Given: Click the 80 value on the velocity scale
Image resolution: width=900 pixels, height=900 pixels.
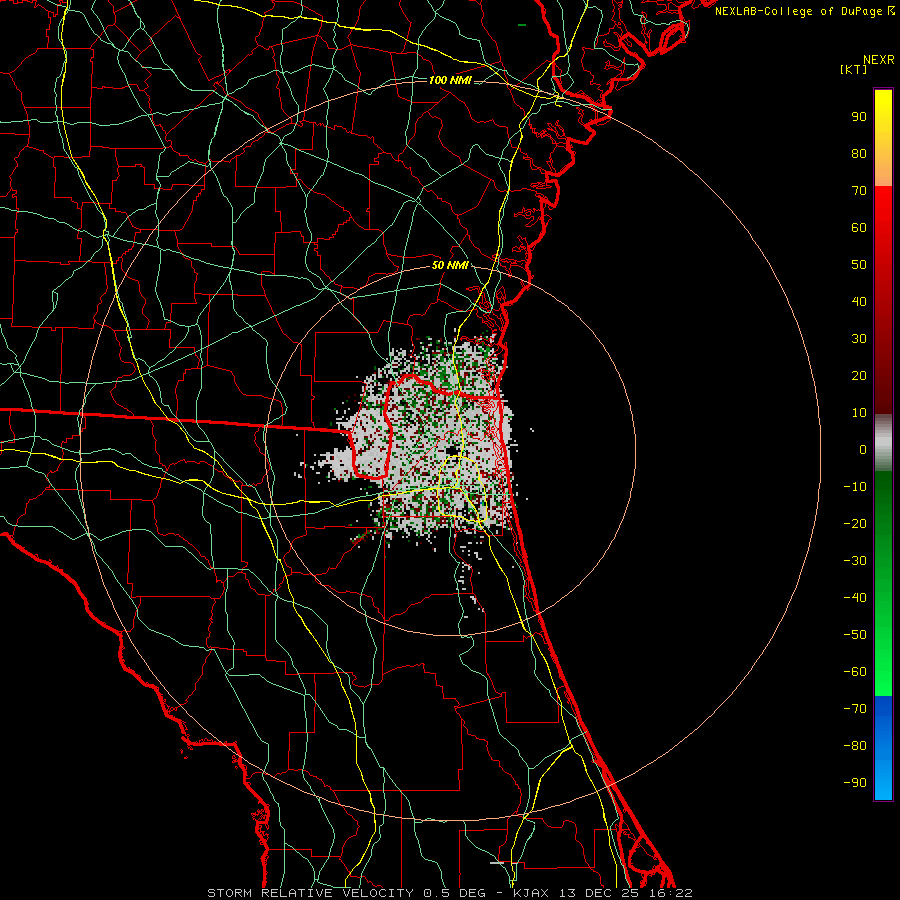Looking at the screenshot, I should point(859,154).
